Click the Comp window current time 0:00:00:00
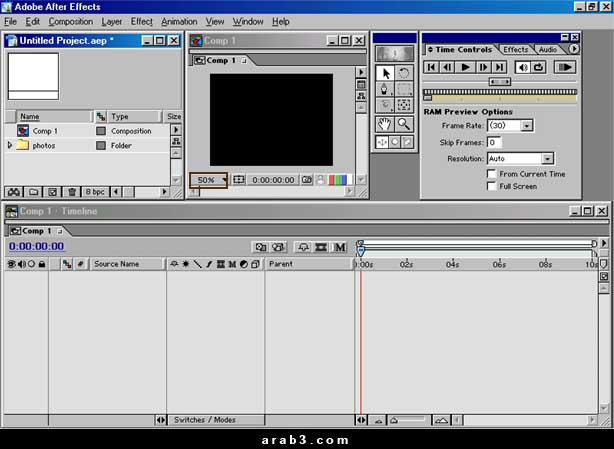 click(x=273, y=180)
